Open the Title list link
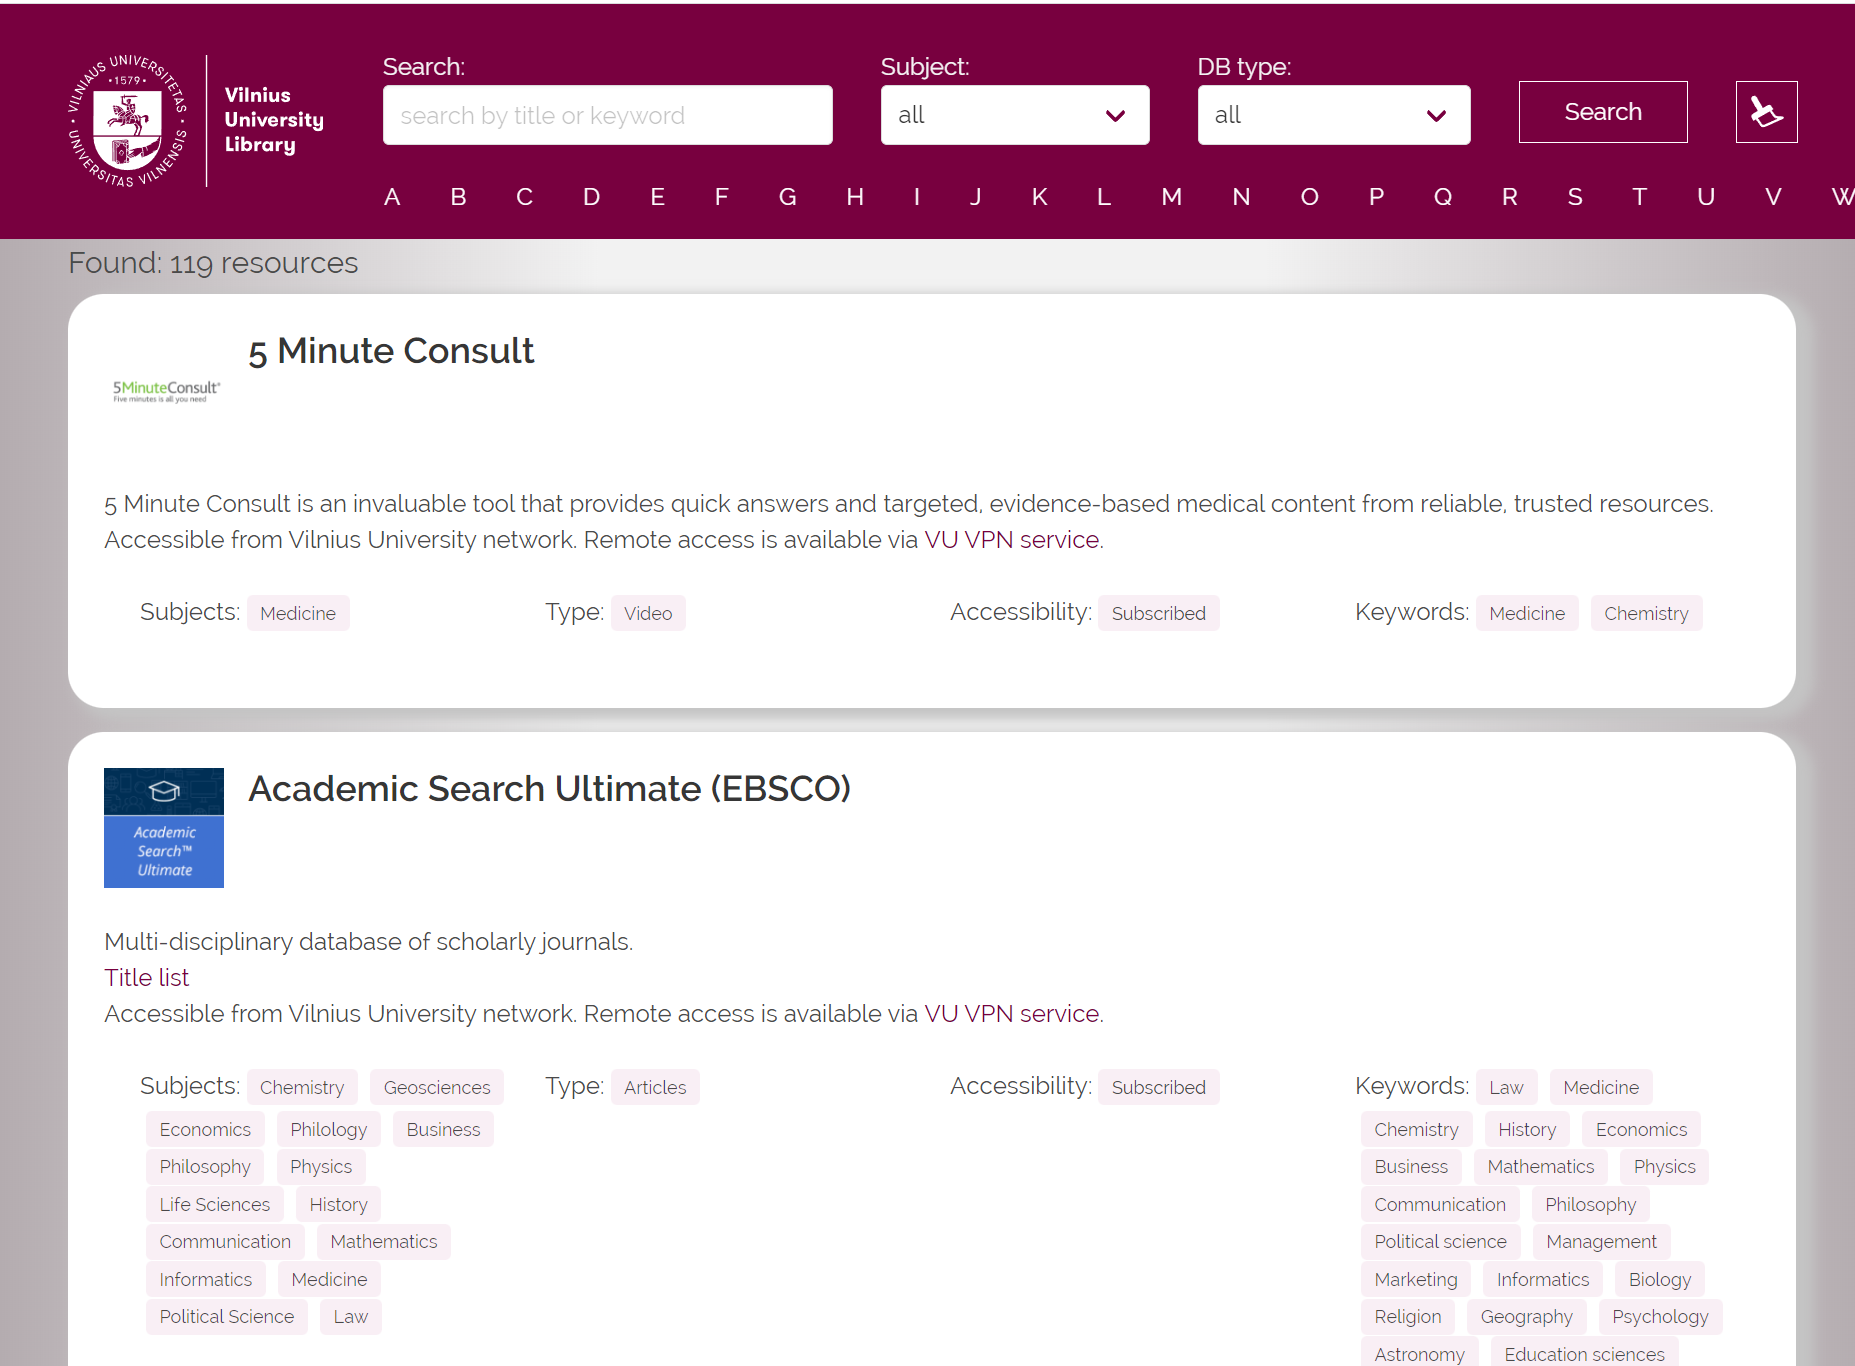1855x1366 pixels. click(x=146, y=977)
